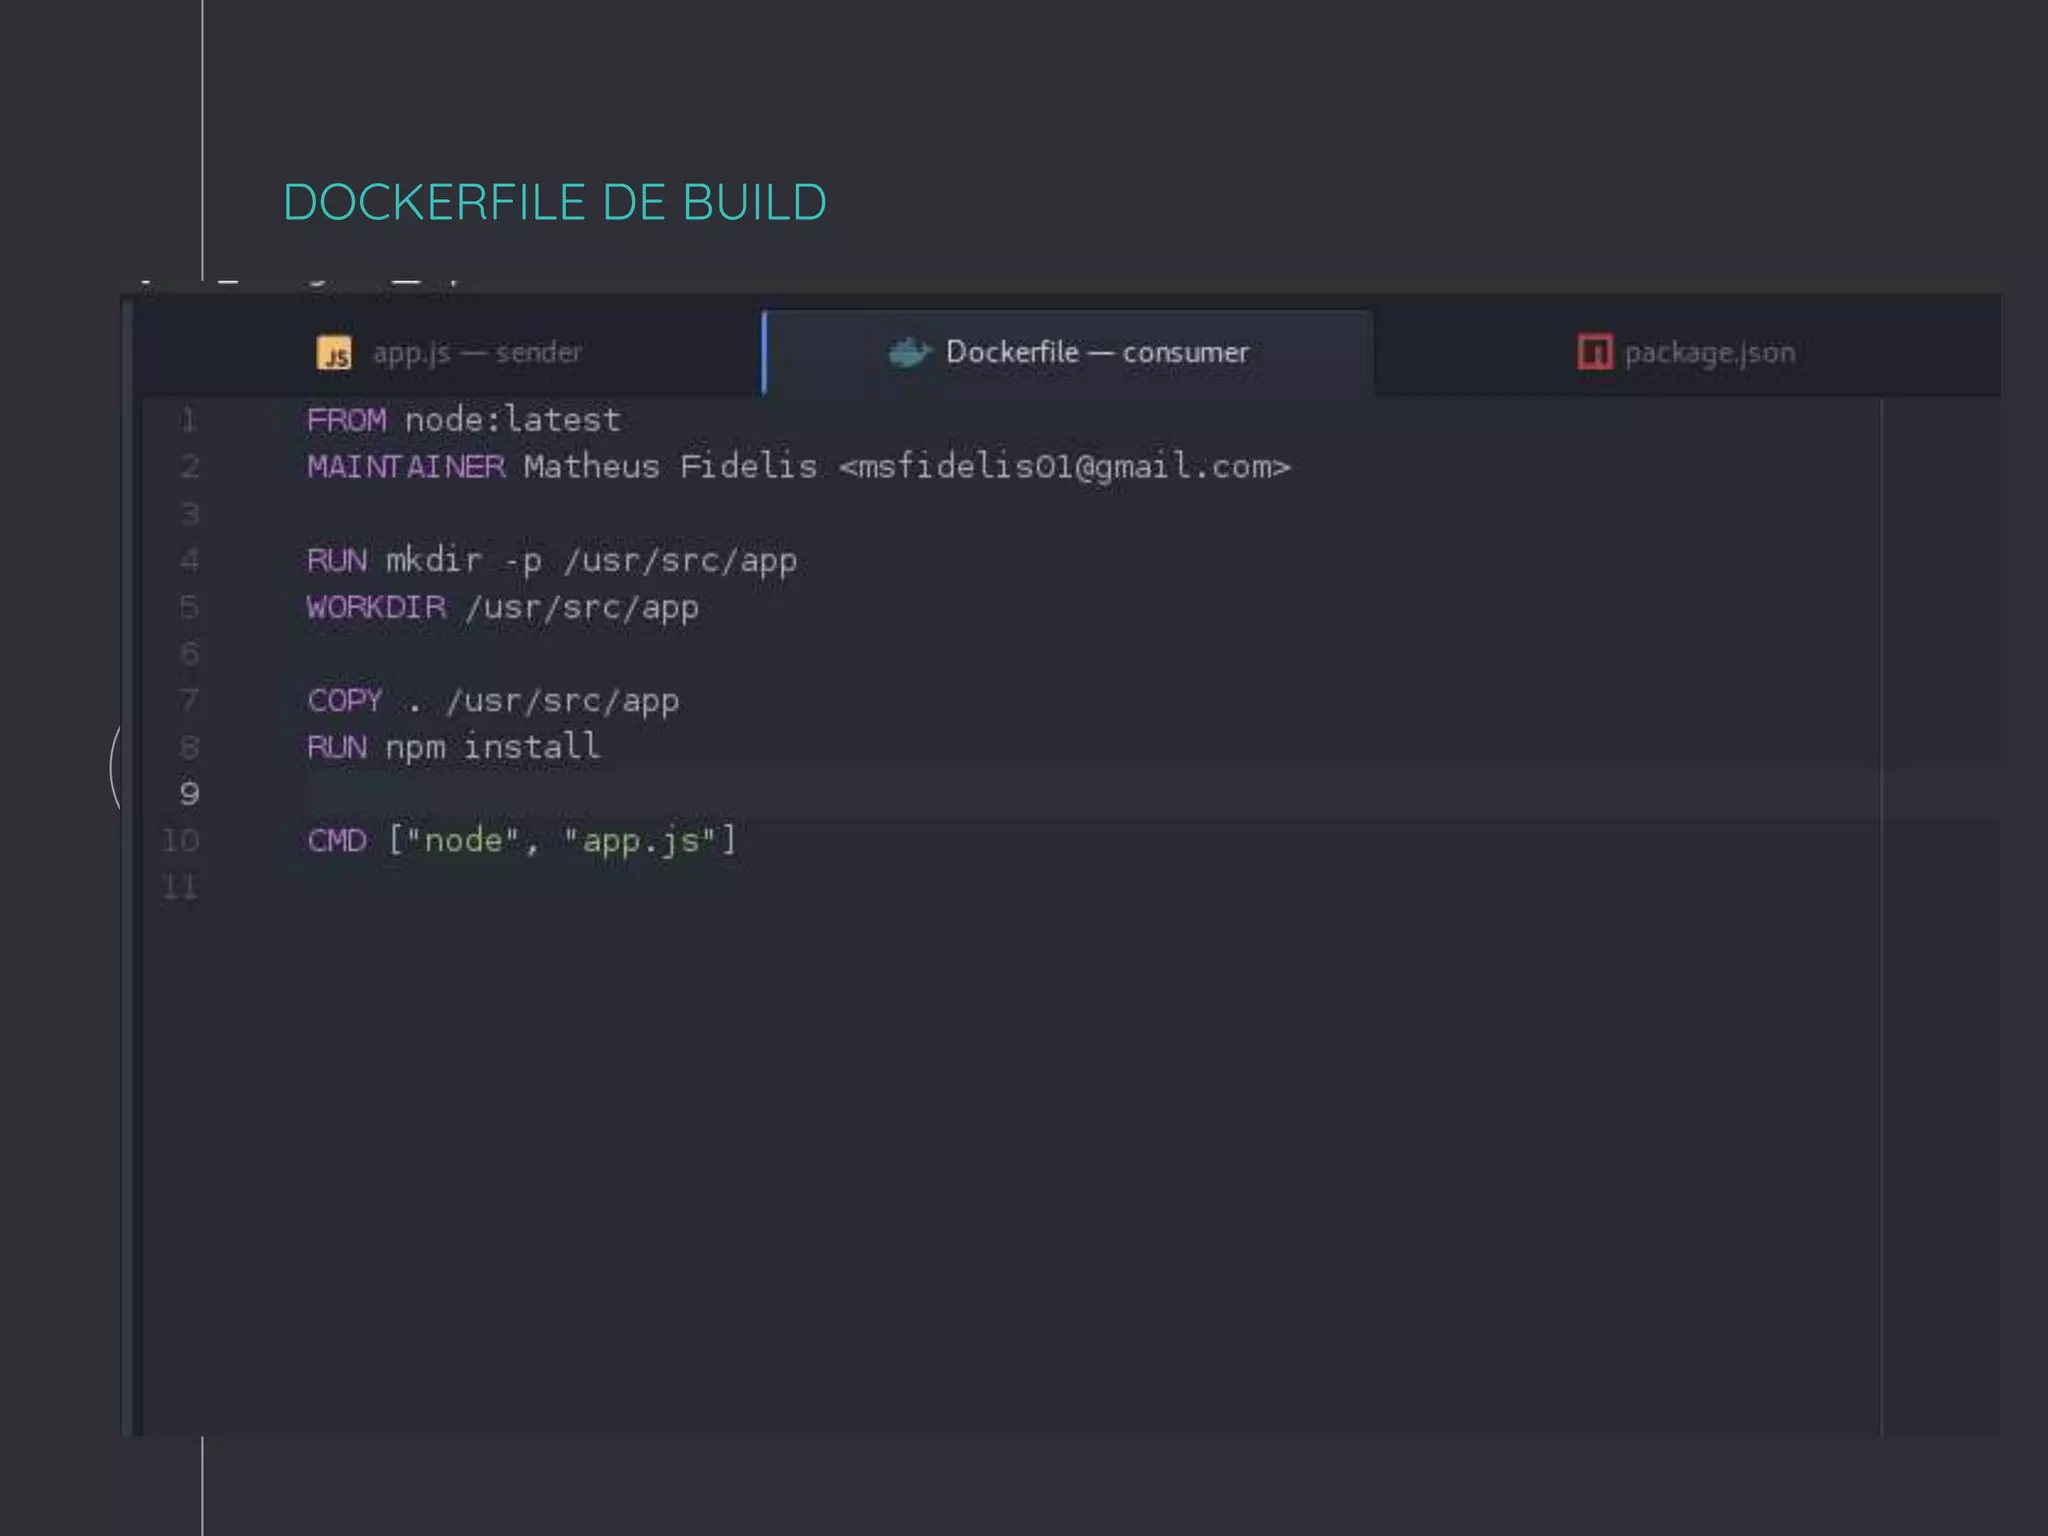Image resolution: width=2048 pixels, height=1536 pixels.
Task: Click the WORKDIR keyword on line 5
Action: tap(377, 607)
